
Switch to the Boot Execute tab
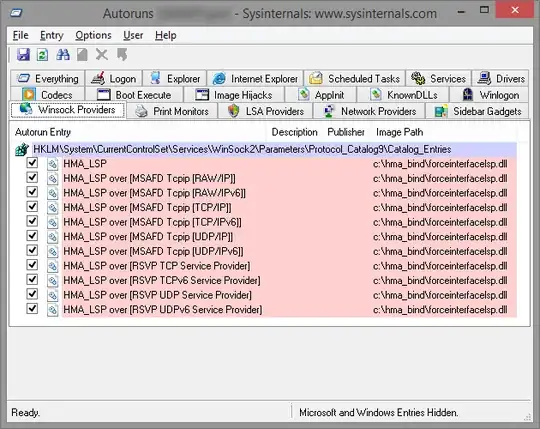134,95
